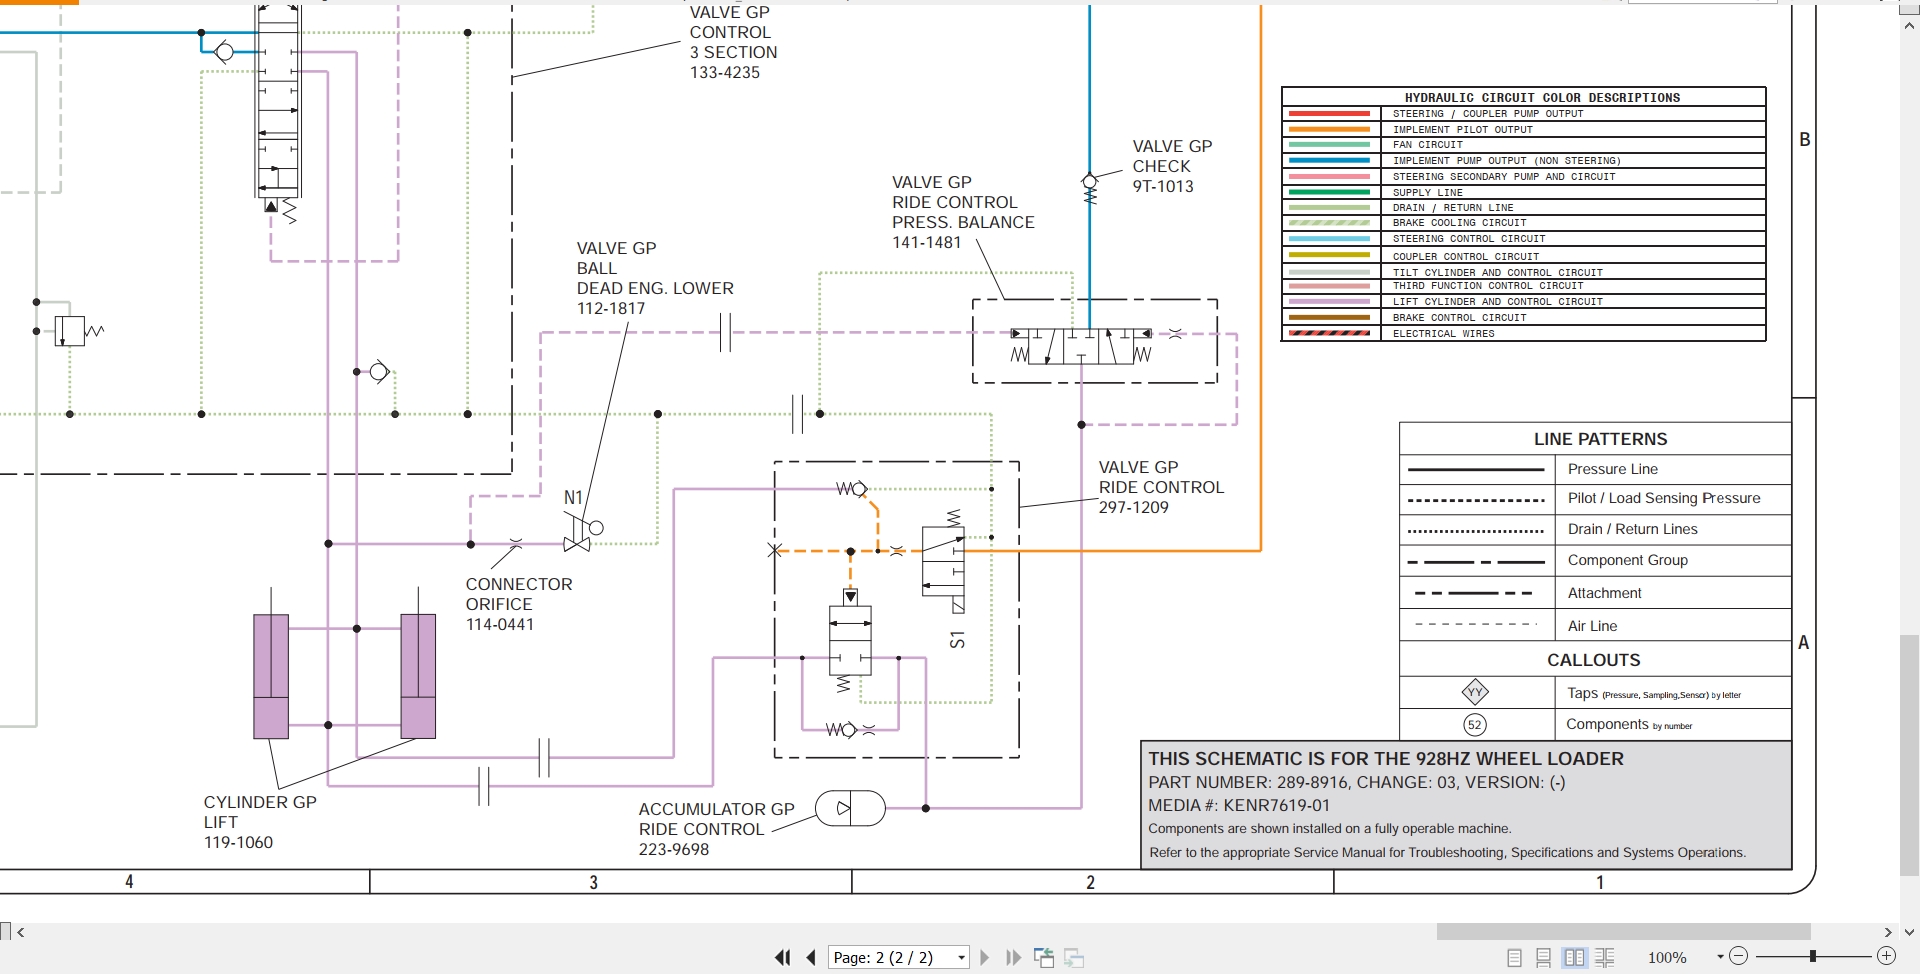Click the grid column number 3 at bottom

coord(593,882)
